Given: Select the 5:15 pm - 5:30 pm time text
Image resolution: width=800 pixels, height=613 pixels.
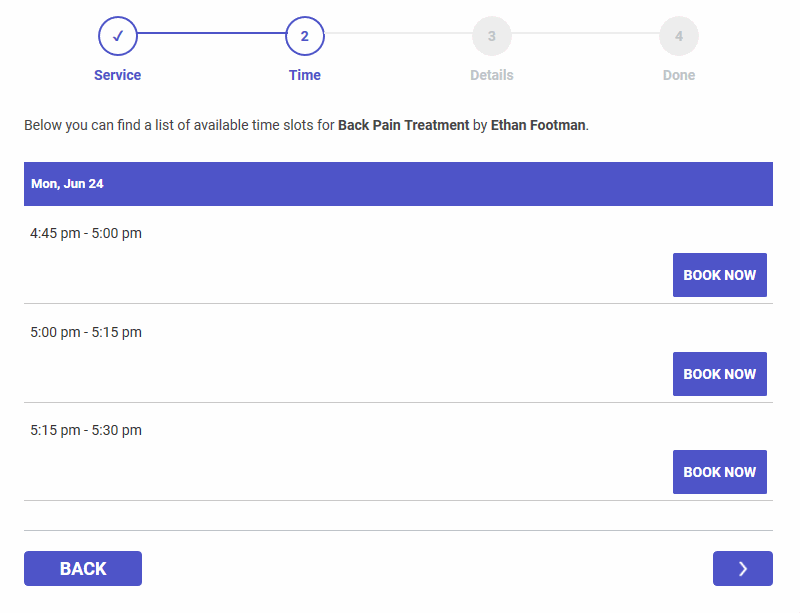Looking at the screenshot, I should [85, 430].
